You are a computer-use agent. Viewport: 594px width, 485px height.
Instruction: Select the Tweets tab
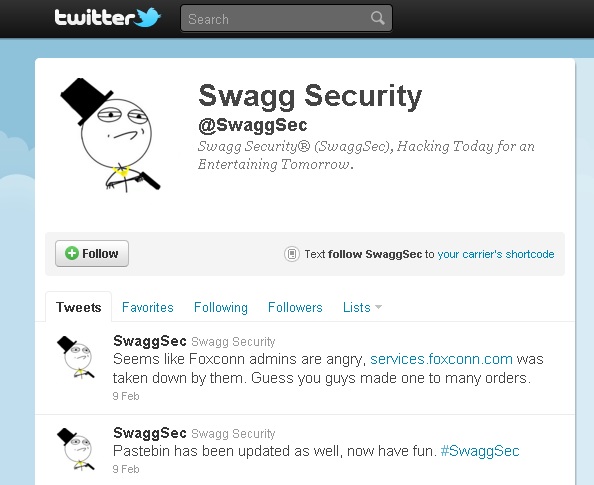pyautogui.click(x=78, y=307)
